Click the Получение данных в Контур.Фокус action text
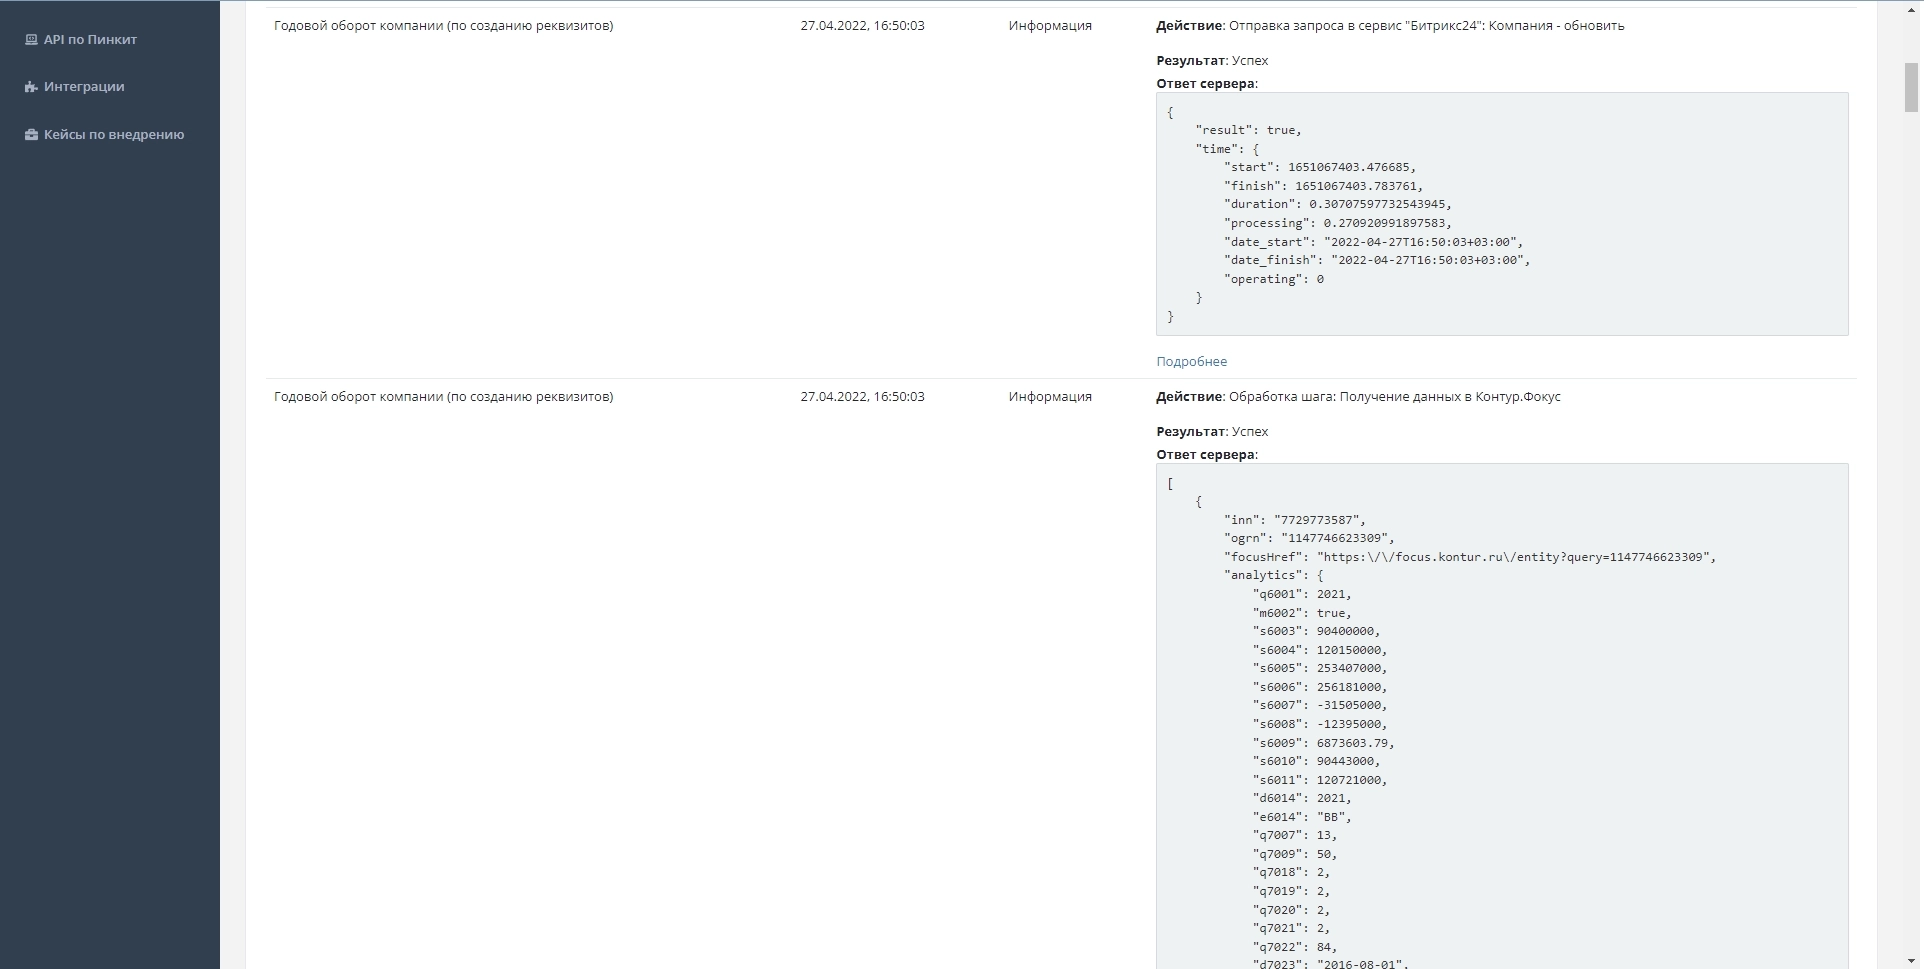Viewport: 1924px width, 969px height. click(1394, 397)
